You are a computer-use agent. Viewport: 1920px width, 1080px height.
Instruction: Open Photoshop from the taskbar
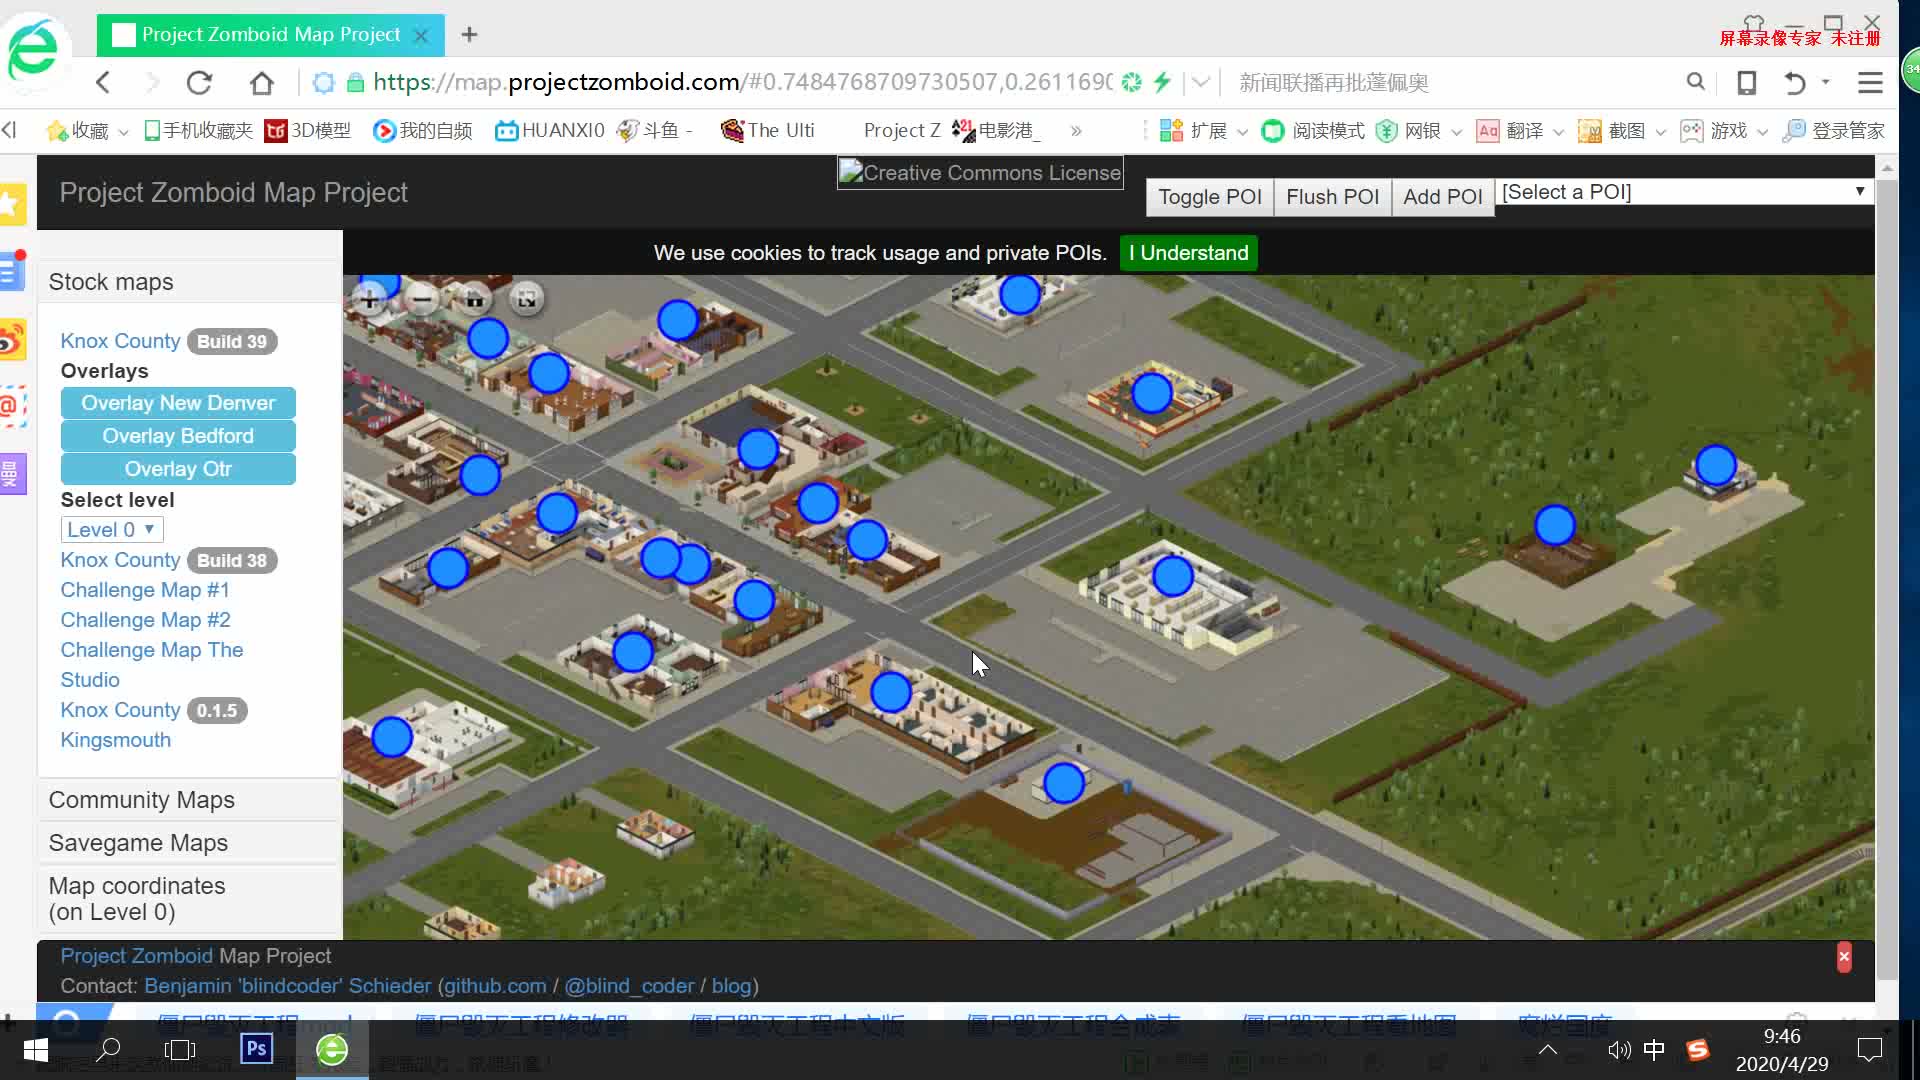tap(256, 1049)
